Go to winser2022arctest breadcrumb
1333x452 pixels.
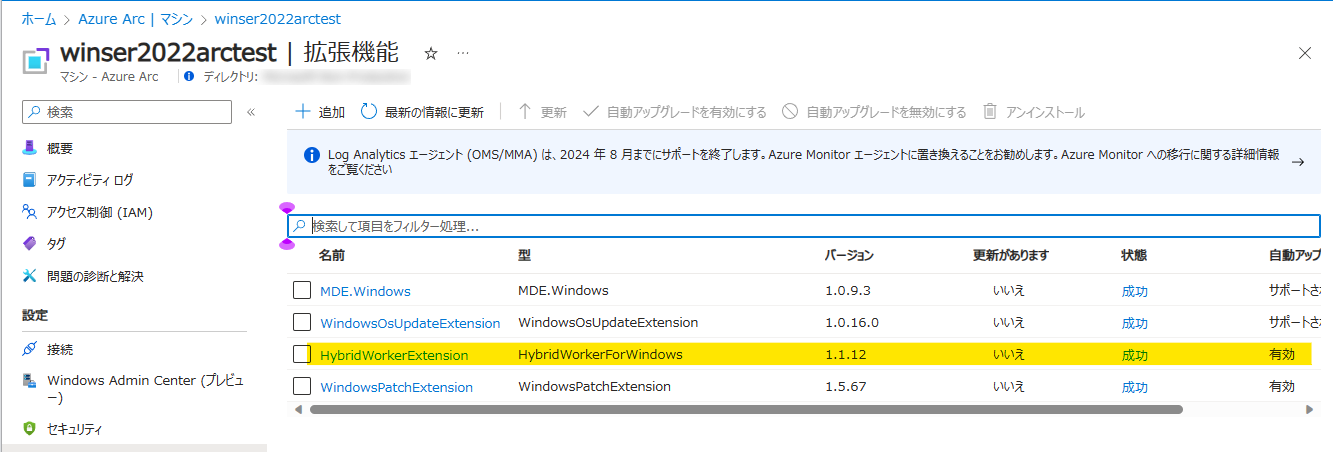pos(276,19)
